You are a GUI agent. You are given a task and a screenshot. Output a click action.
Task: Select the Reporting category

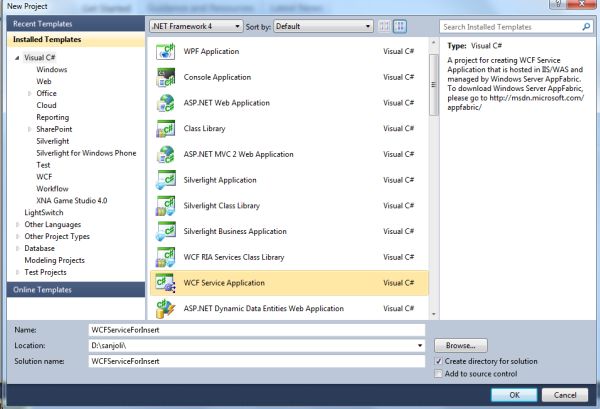pos(53,117)
